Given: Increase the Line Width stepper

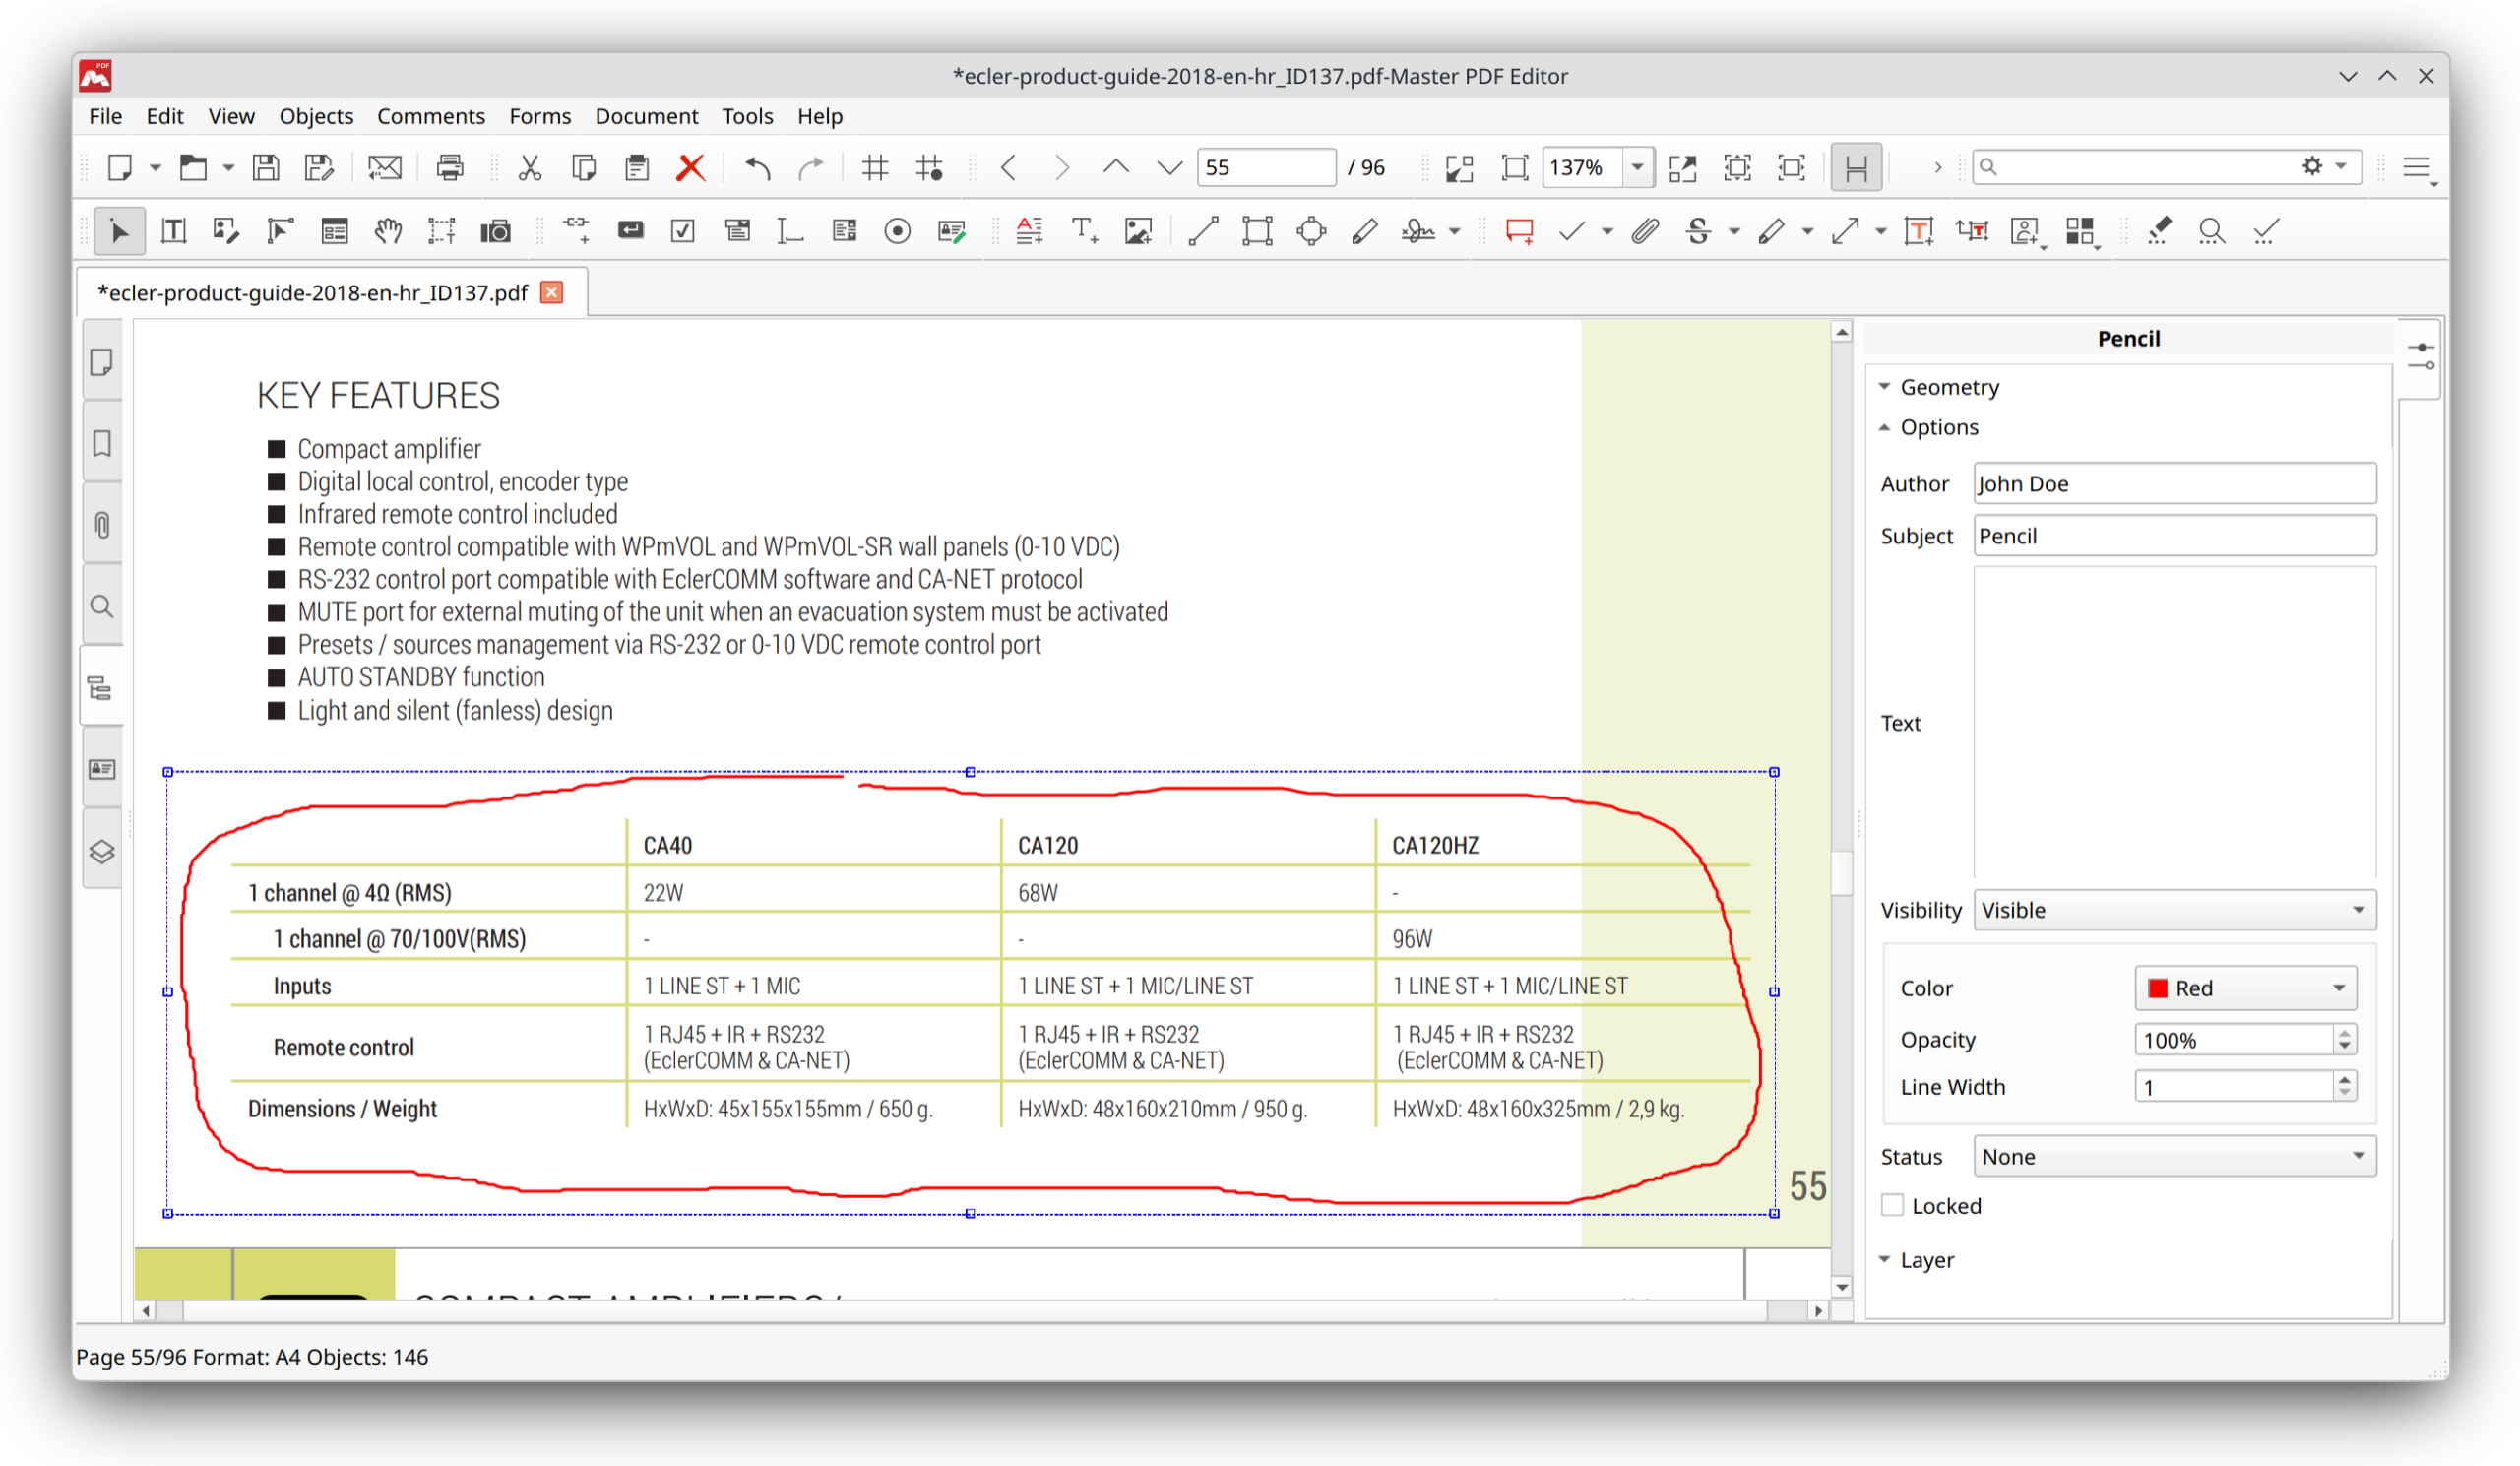Looking at the screenshot, I should coord(2345,1079).
